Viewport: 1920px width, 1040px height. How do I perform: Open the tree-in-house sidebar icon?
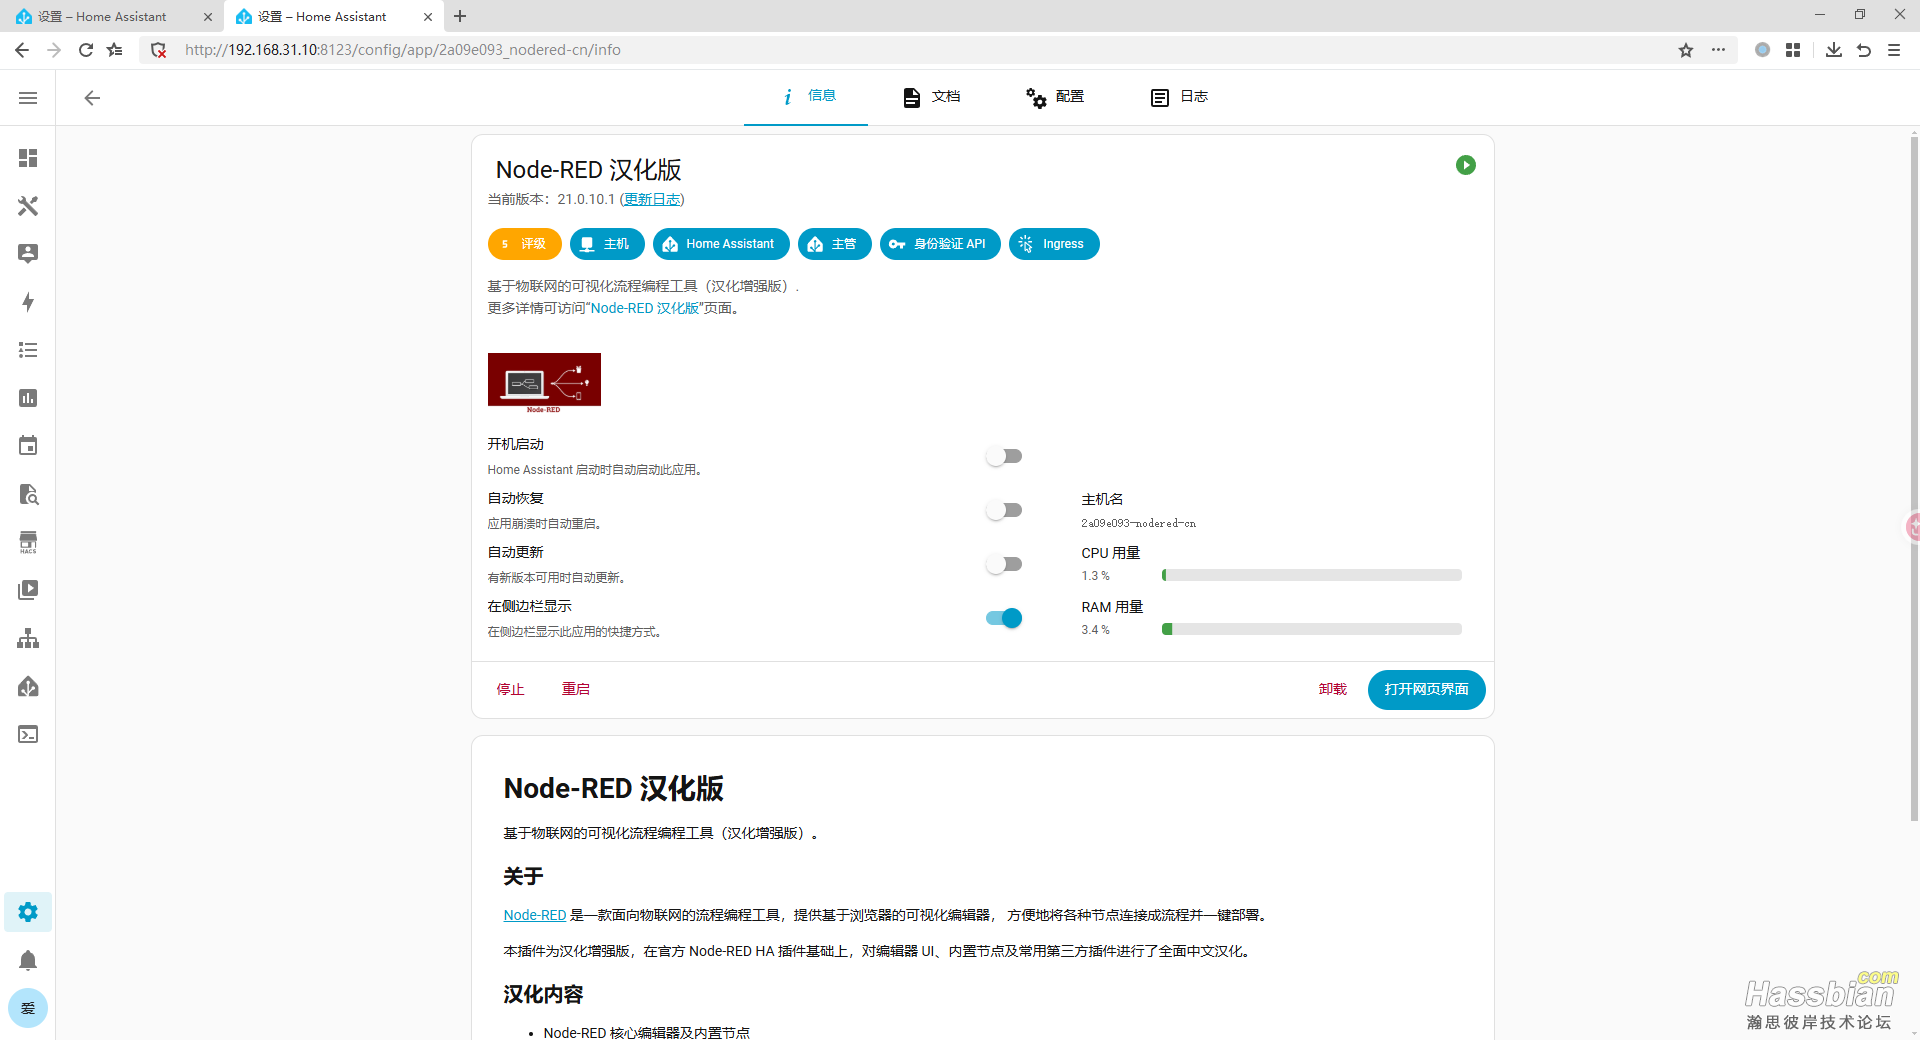click(28, 686)
